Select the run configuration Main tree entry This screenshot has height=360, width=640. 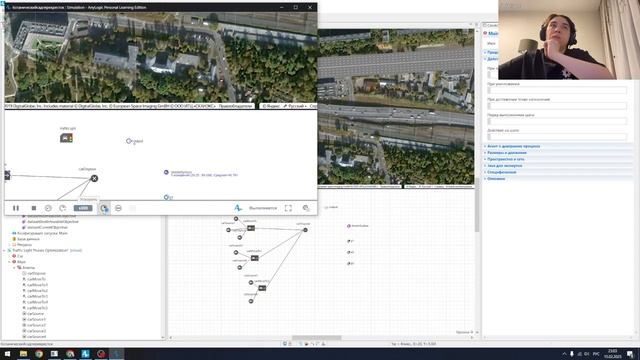(x=42, y=233)
